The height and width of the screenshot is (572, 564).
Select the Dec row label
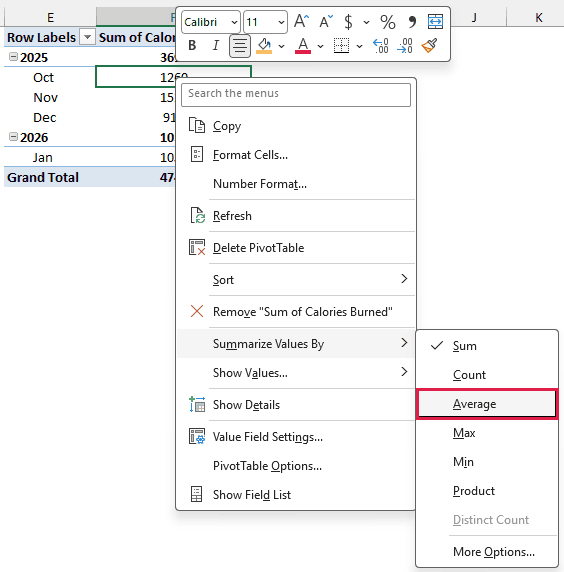pos(45,117)
